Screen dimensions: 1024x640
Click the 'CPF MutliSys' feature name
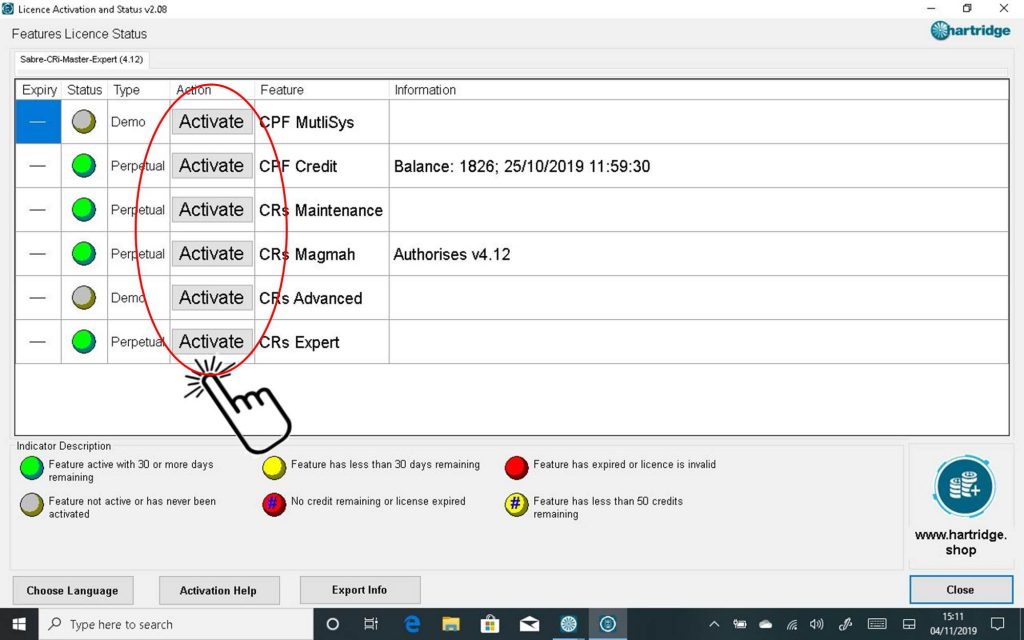tap(306, 122)
